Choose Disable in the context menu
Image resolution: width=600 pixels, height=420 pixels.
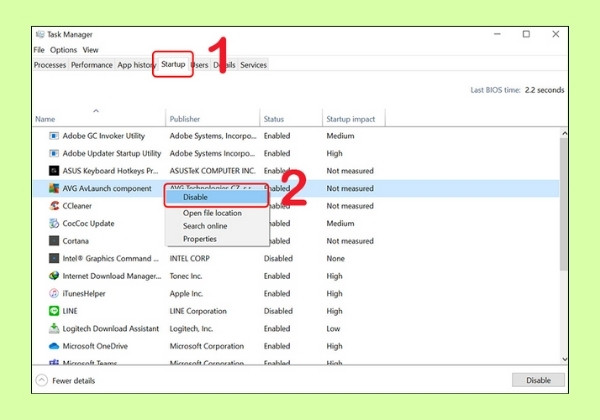click(217, 197)
